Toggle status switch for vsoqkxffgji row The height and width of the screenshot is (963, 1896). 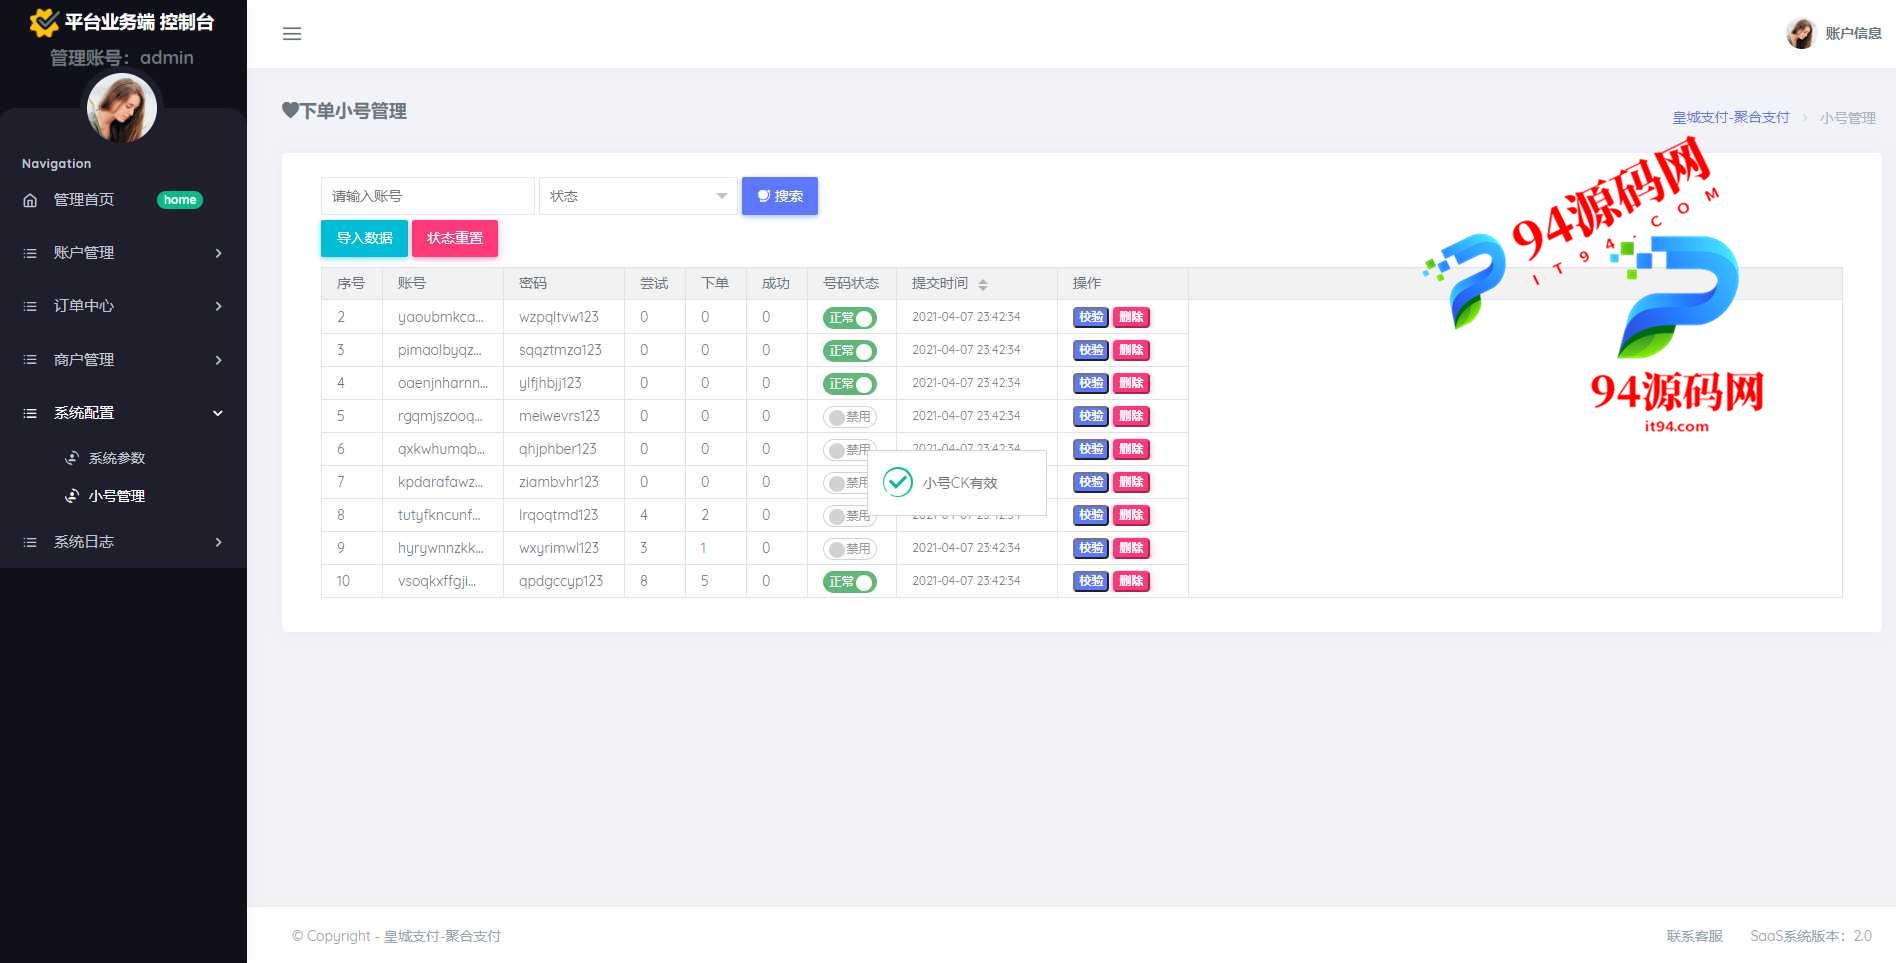point(850,582)
